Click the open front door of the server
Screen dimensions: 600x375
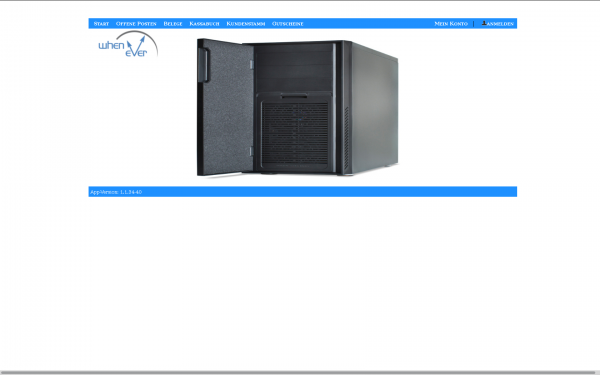[x=225, y=107]
